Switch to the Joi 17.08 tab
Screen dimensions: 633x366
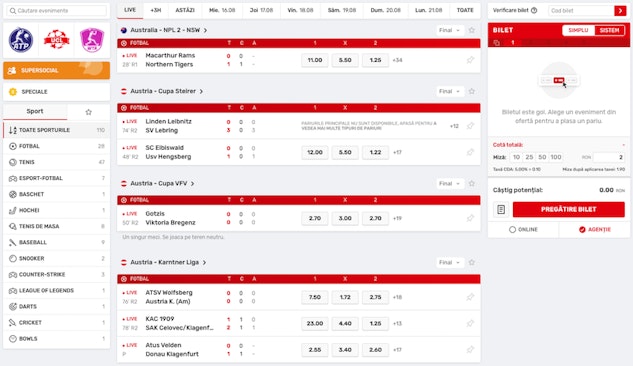point(261,10)
